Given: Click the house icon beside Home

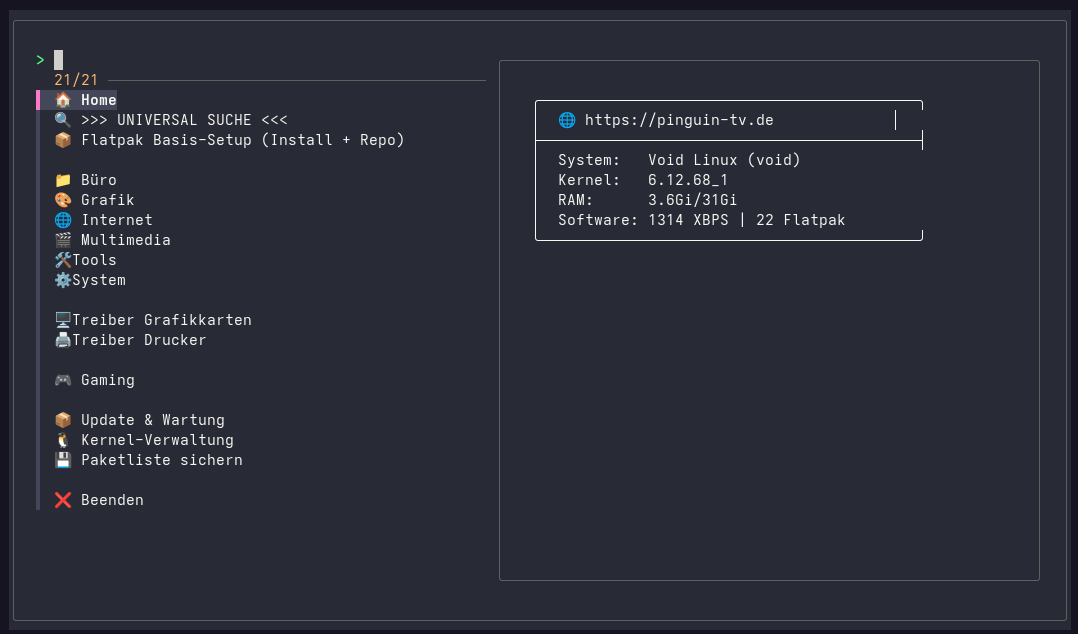Looking at the screenshot, I should (x=63, y=99).
